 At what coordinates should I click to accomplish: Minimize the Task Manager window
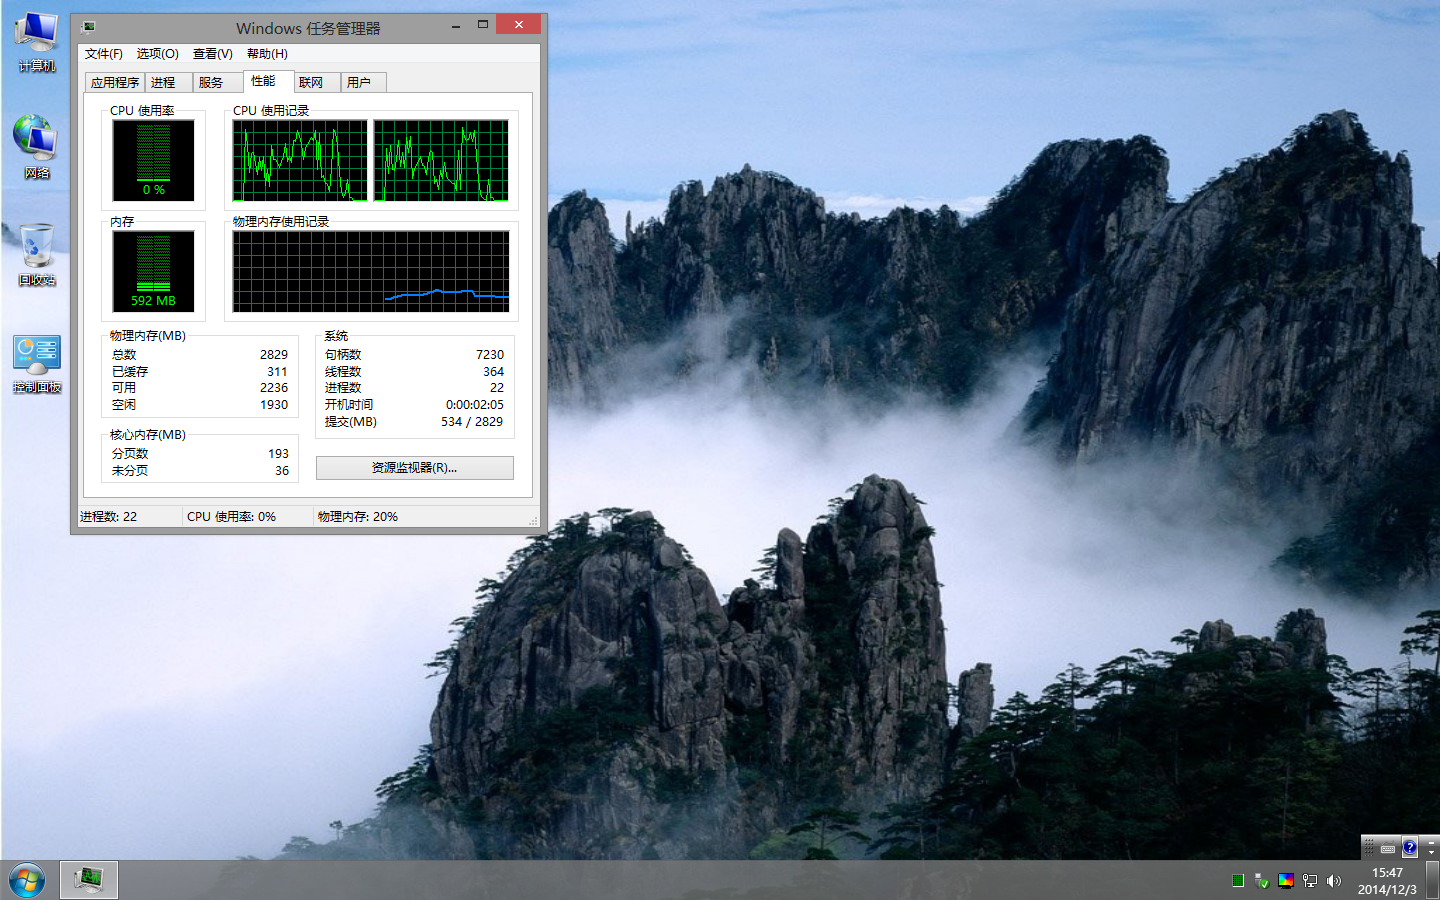coord(456,26)
